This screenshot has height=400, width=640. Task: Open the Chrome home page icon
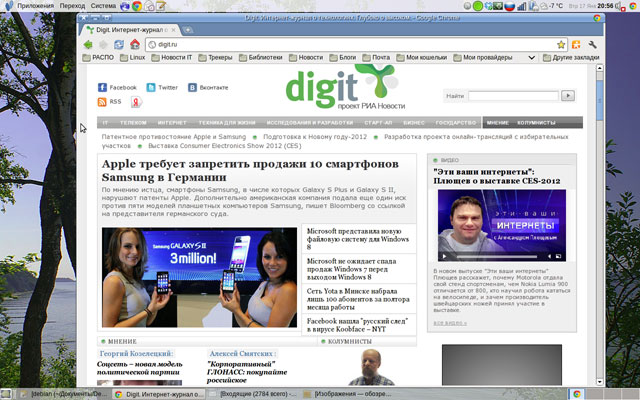tap(135, 44)
